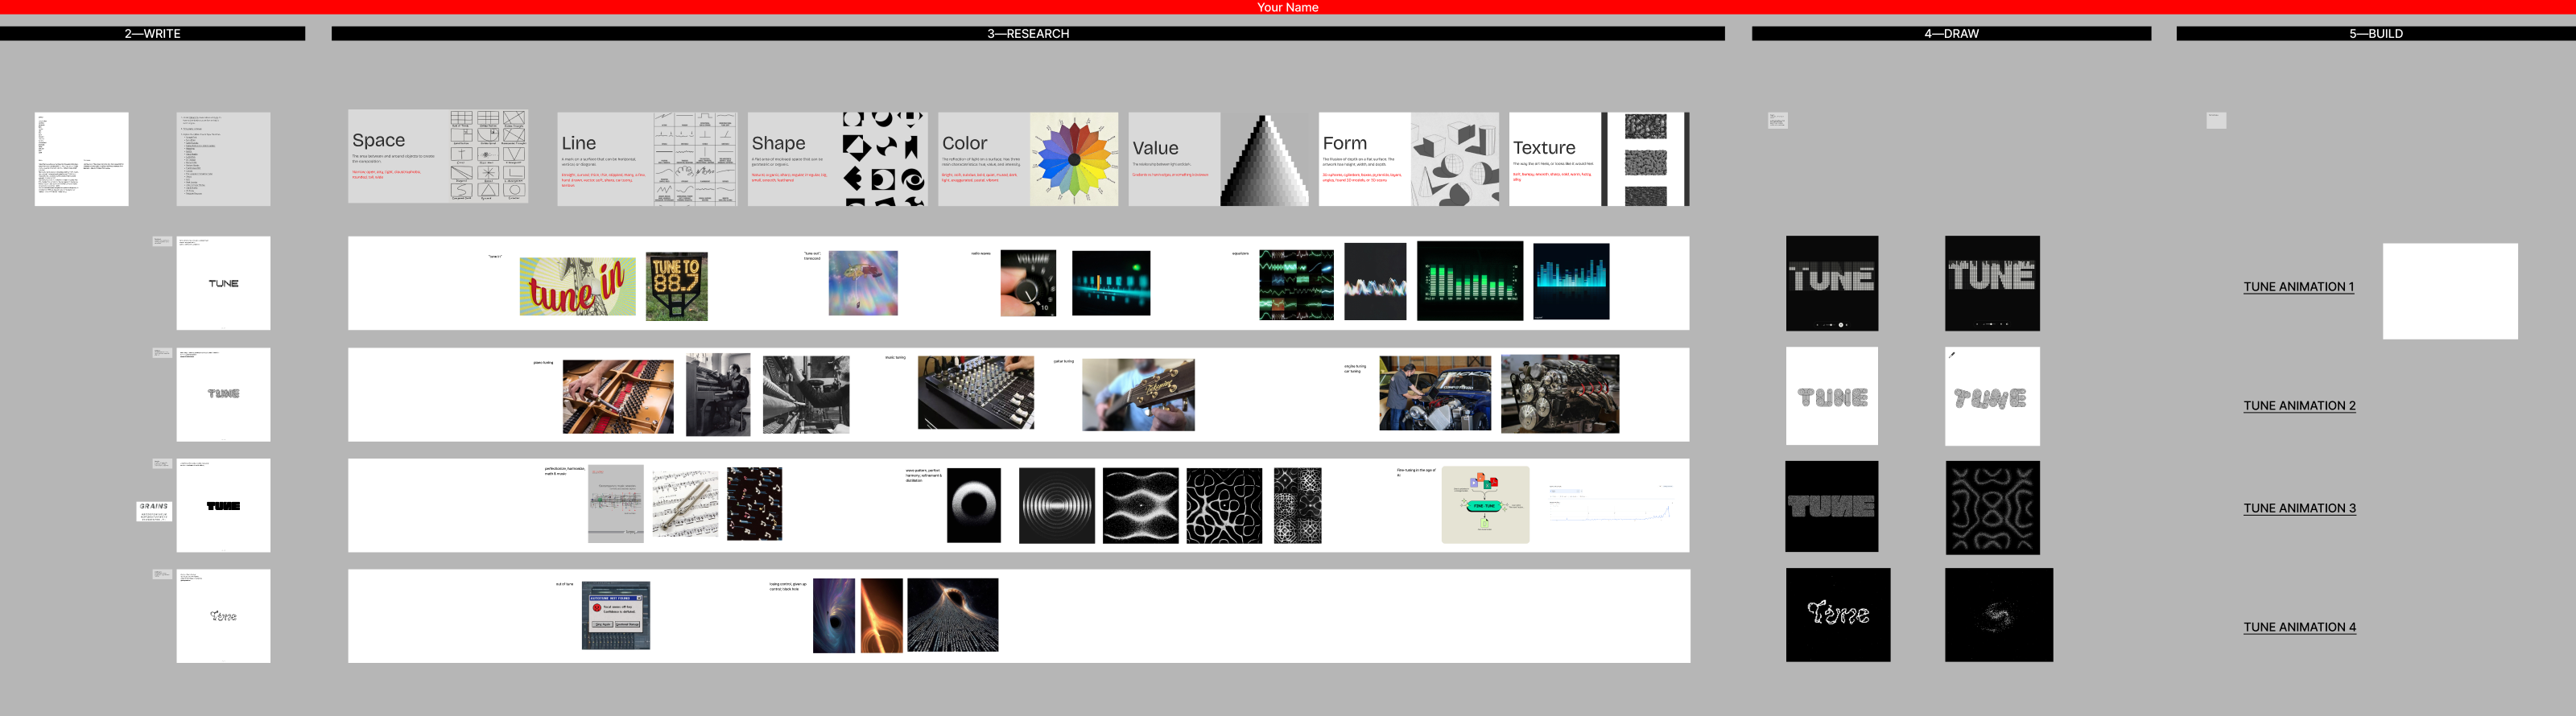Image resolution: width=2576 pixels, height=716 pixels.
Task: Select the VOLUME knob photo
Action: [1028, 283]
